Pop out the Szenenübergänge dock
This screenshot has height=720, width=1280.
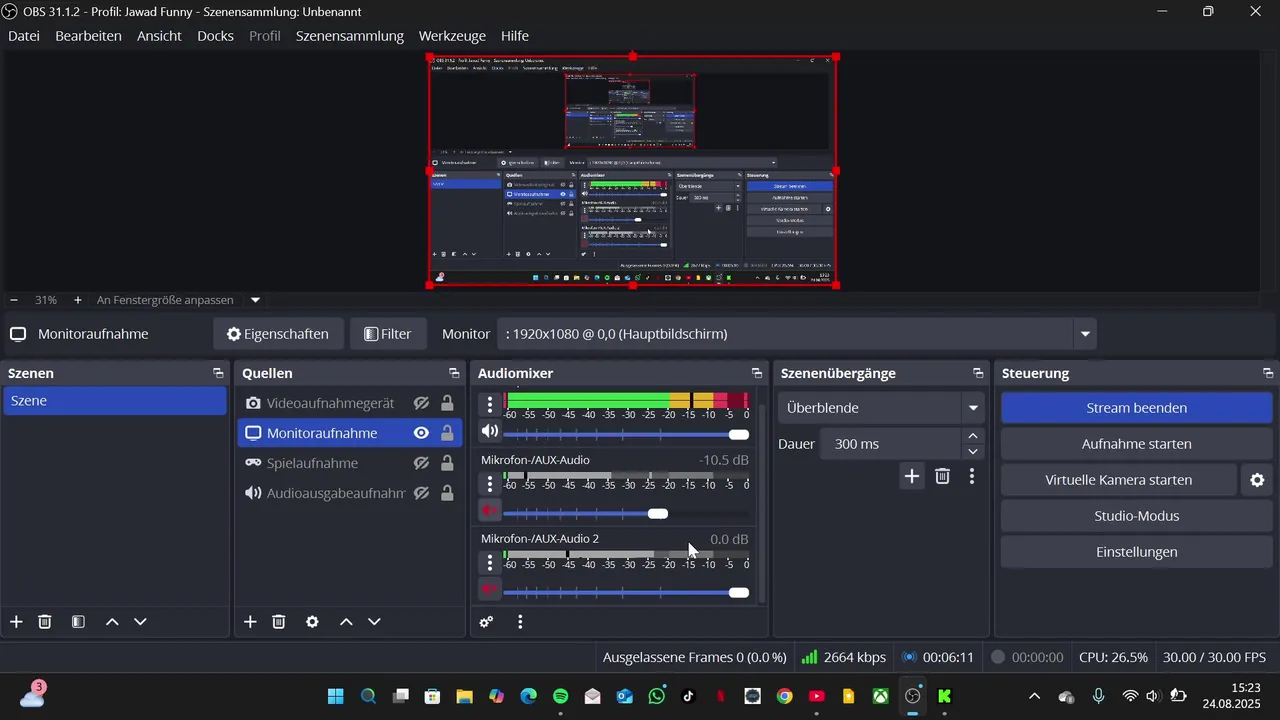point(978,373)
